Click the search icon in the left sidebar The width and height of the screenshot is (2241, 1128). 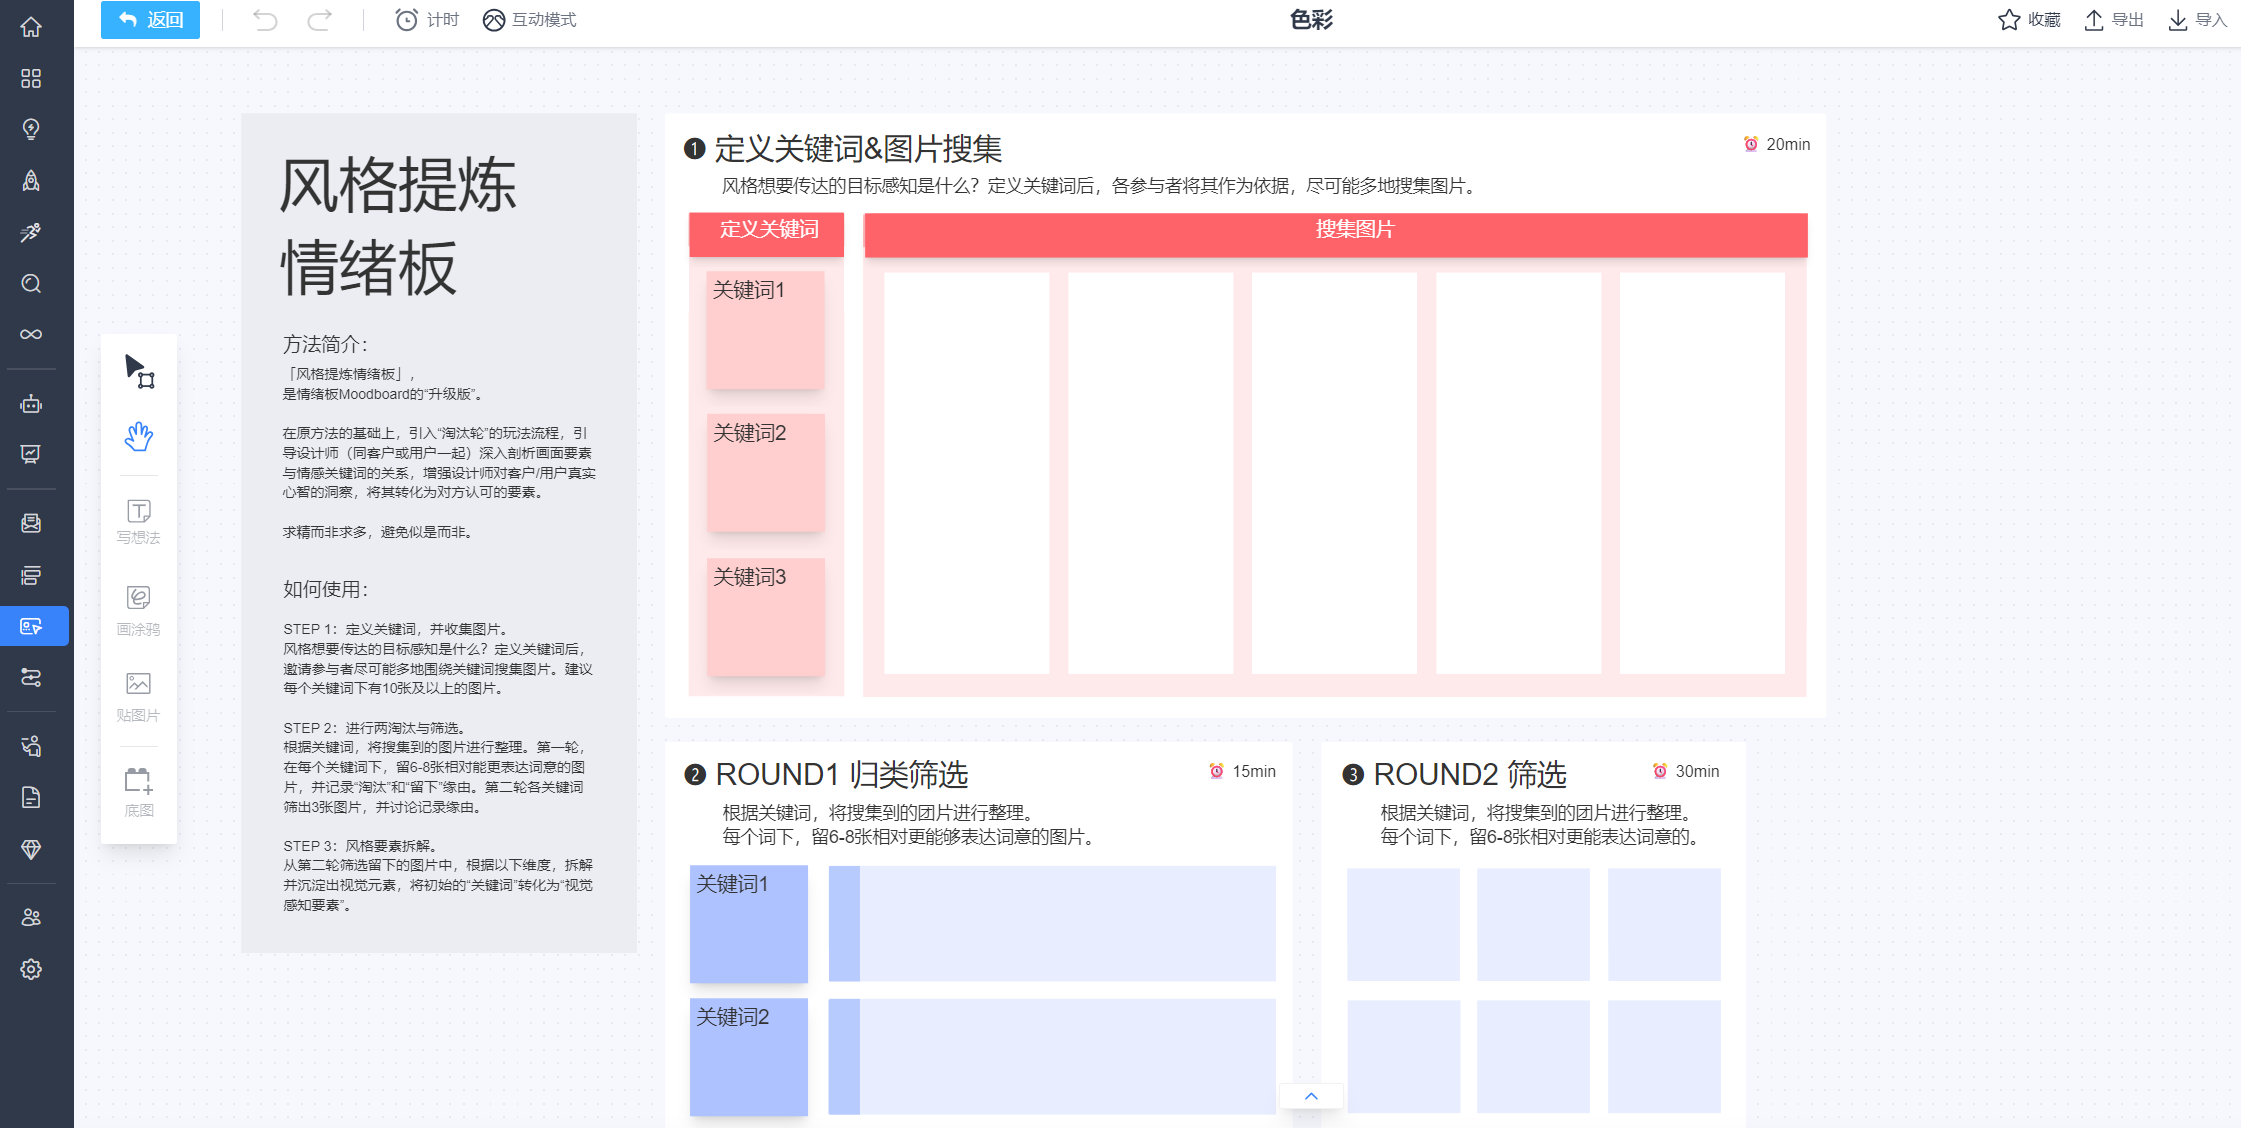pyautogui.click(x=31, y=284)
